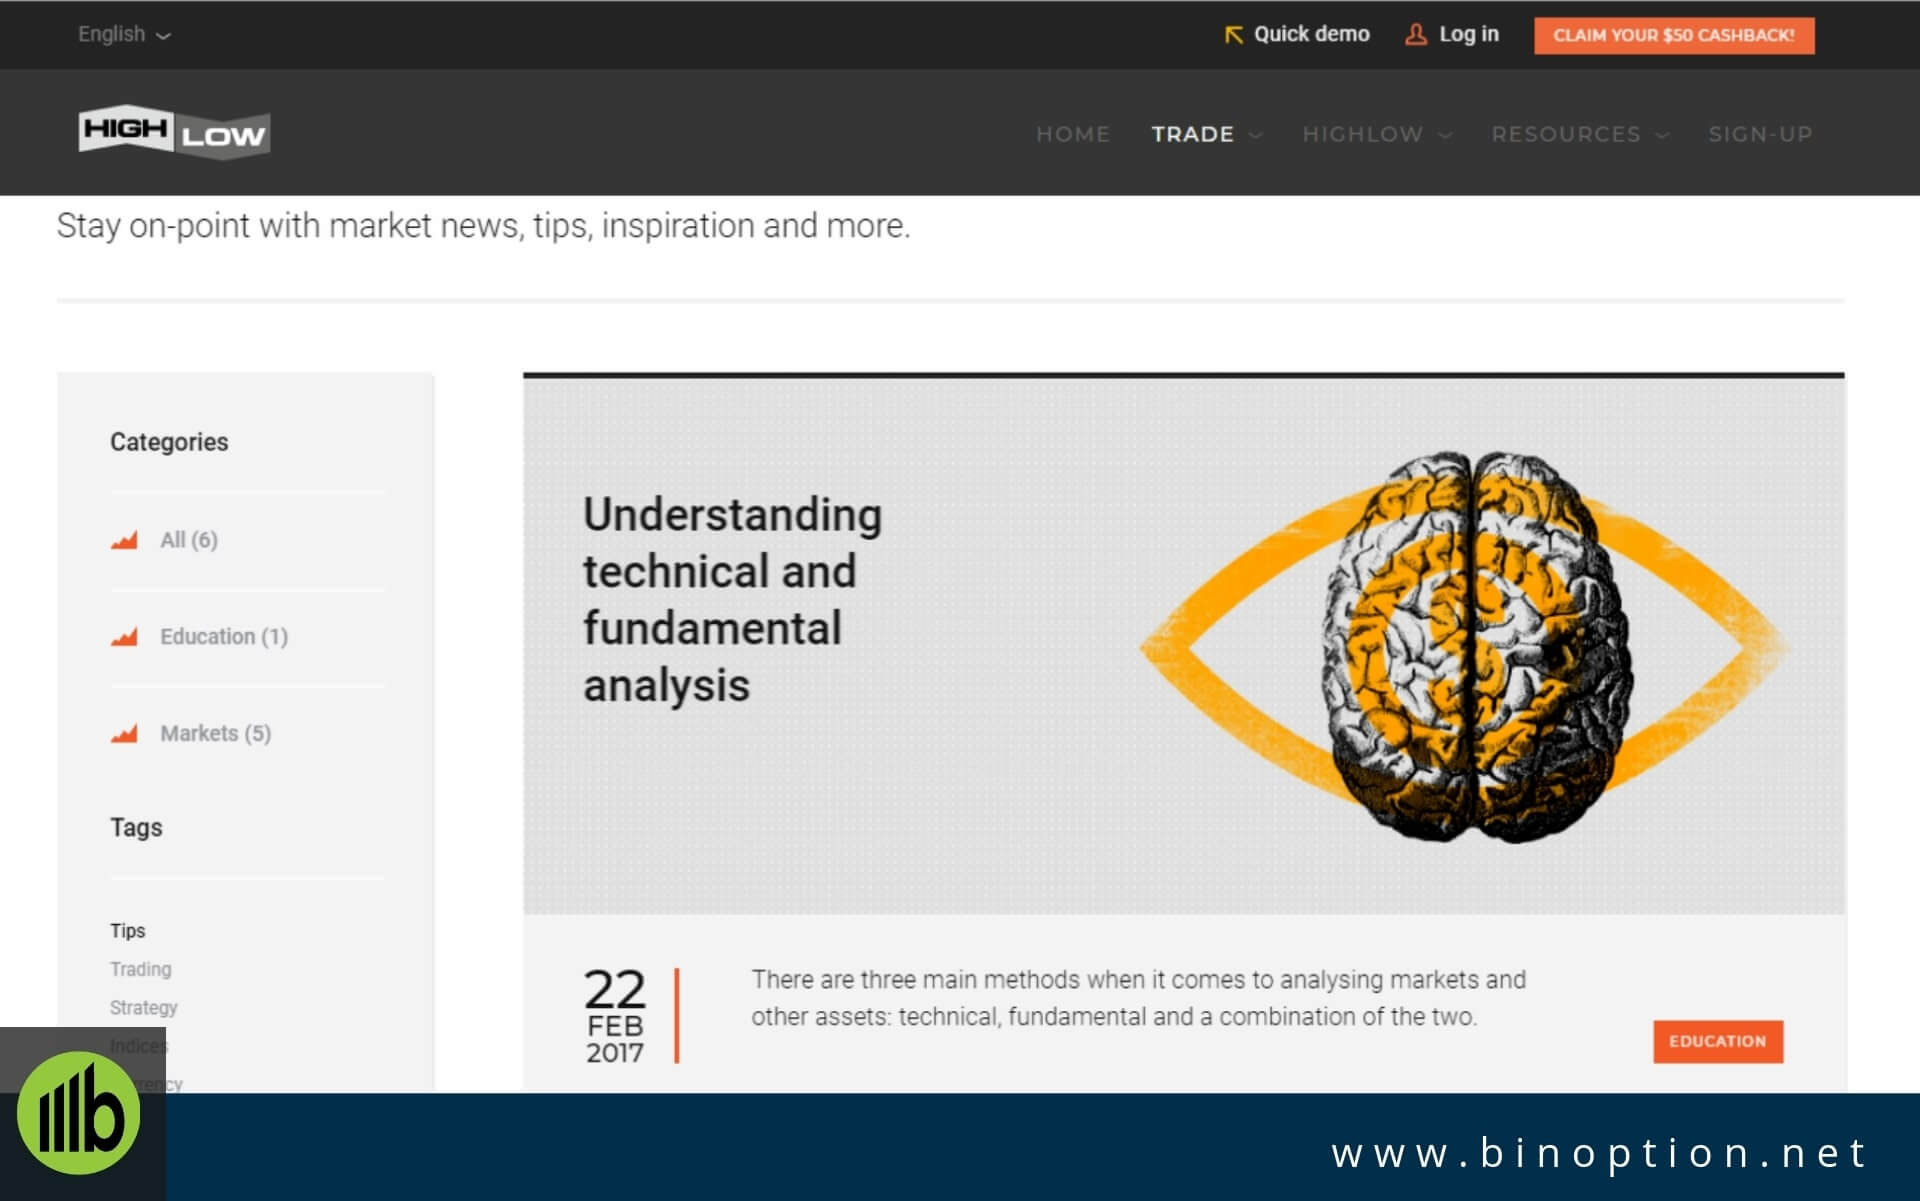Viewport: 1920px width, 1201px height.
Task: Click the Tags heading
Action: (136, 827)
